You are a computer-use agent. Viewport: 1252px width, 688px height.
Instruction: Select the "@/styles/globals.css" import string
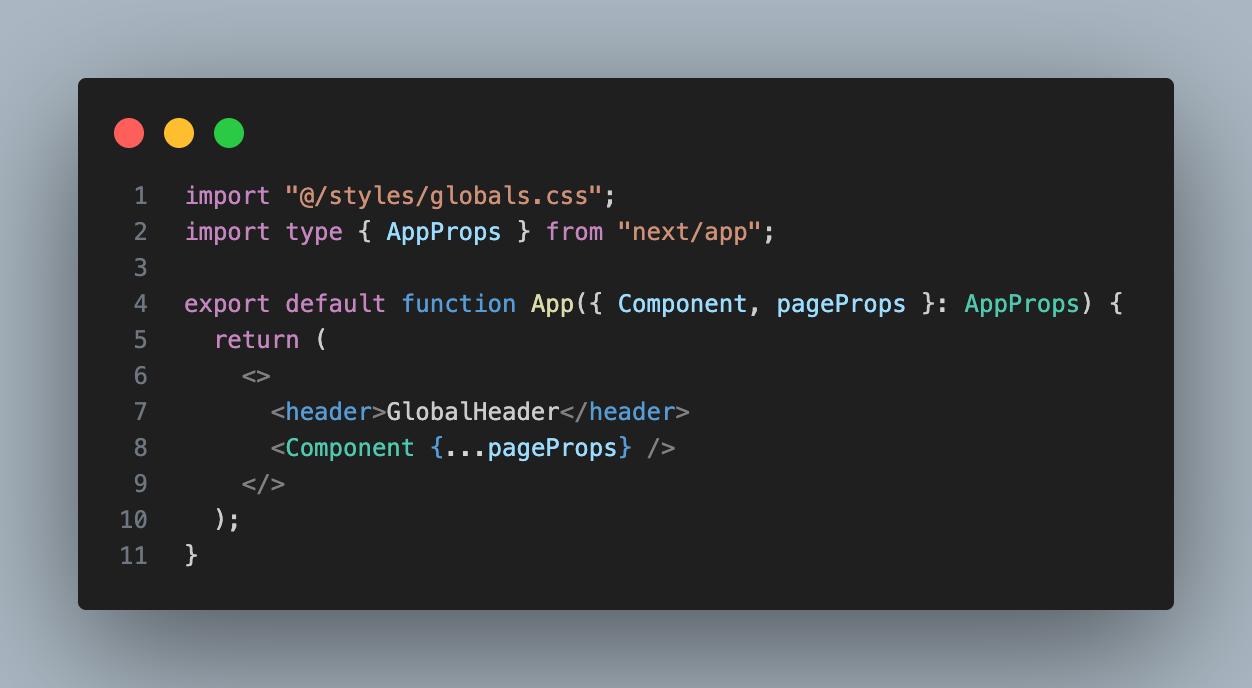443,195
